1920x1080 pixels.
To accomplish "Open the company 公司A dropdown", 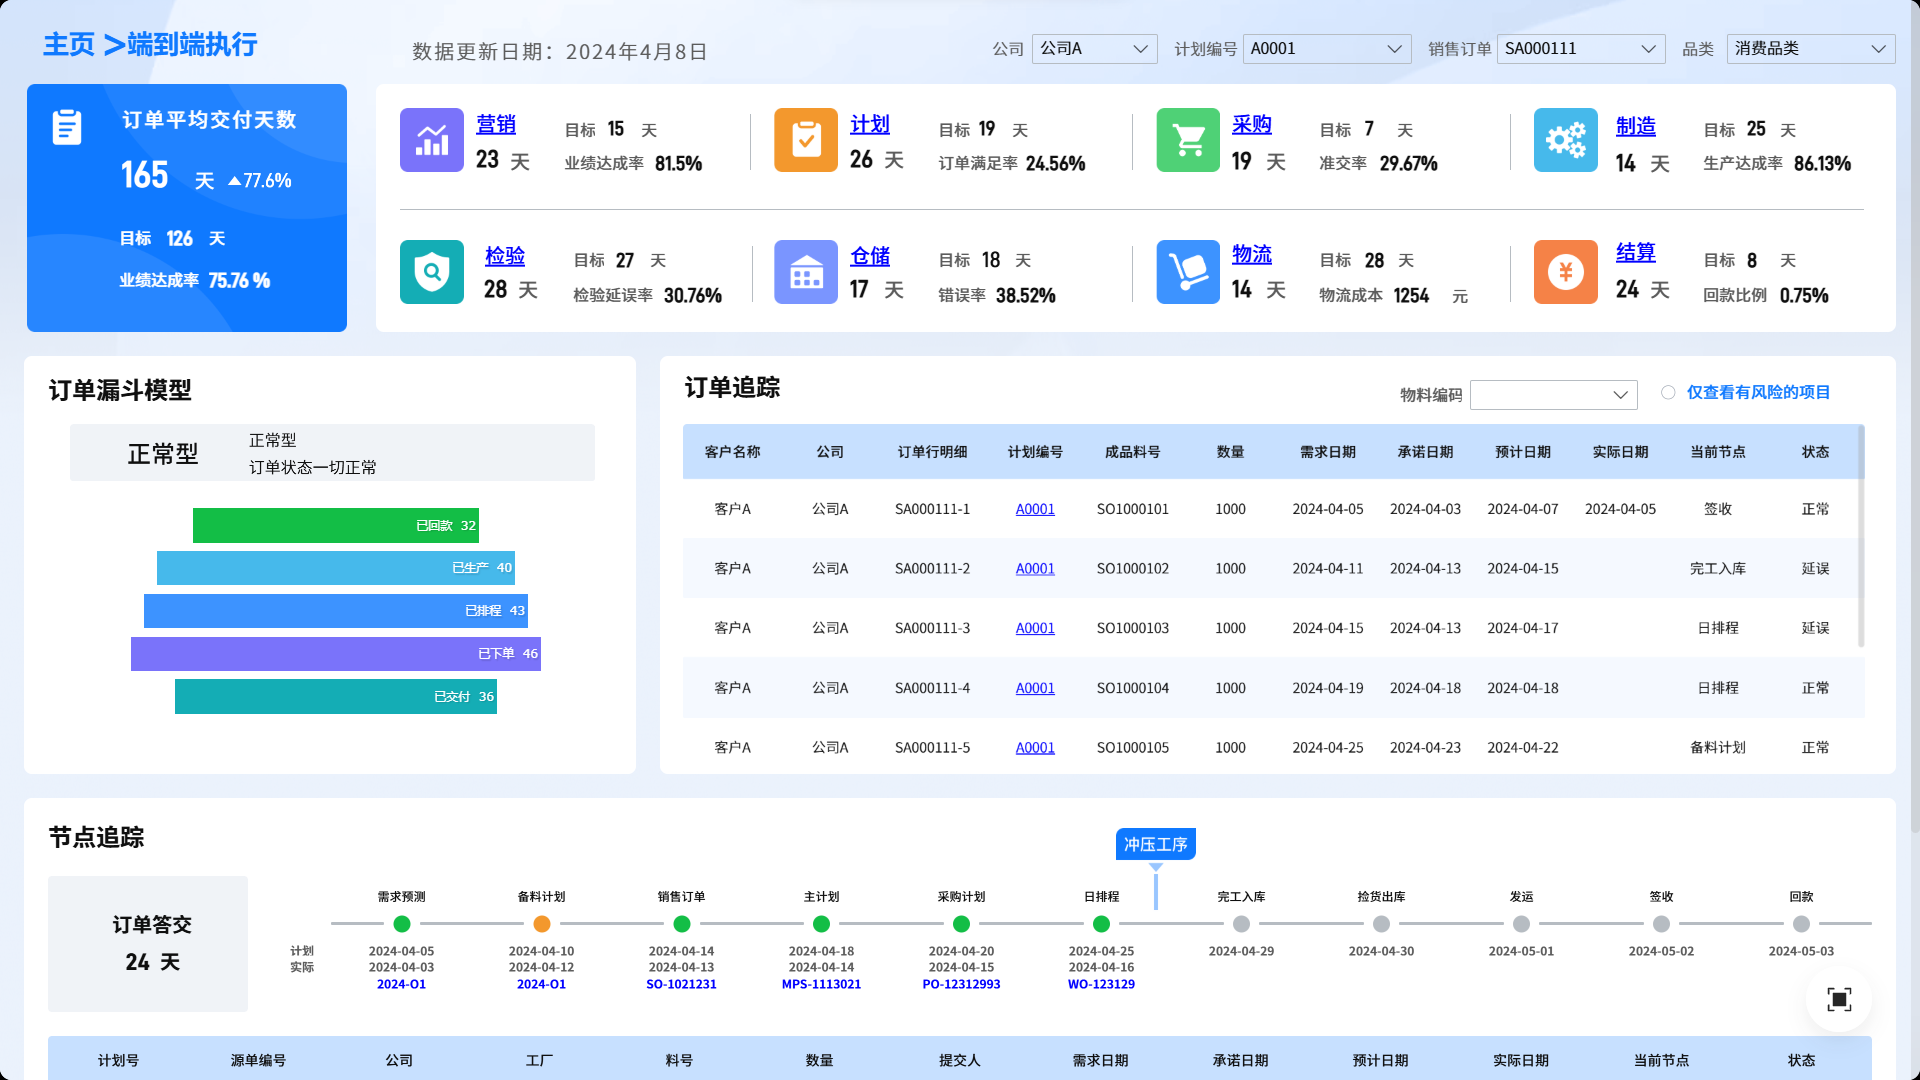I will (x=1094, y=49).
